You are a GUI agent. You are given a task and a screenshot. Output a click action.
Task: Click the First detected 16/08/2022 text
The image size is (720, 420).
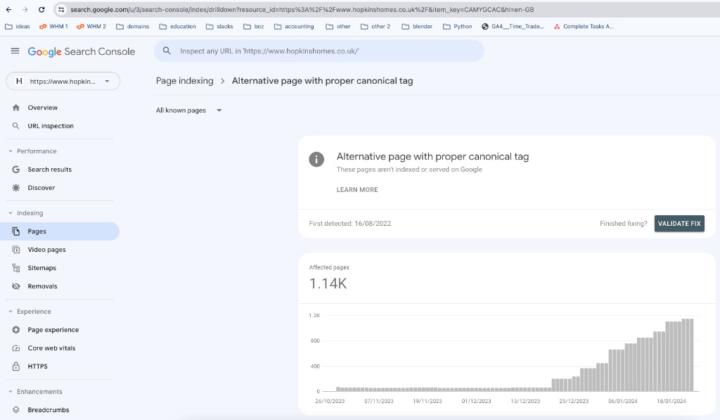point(350,224)
